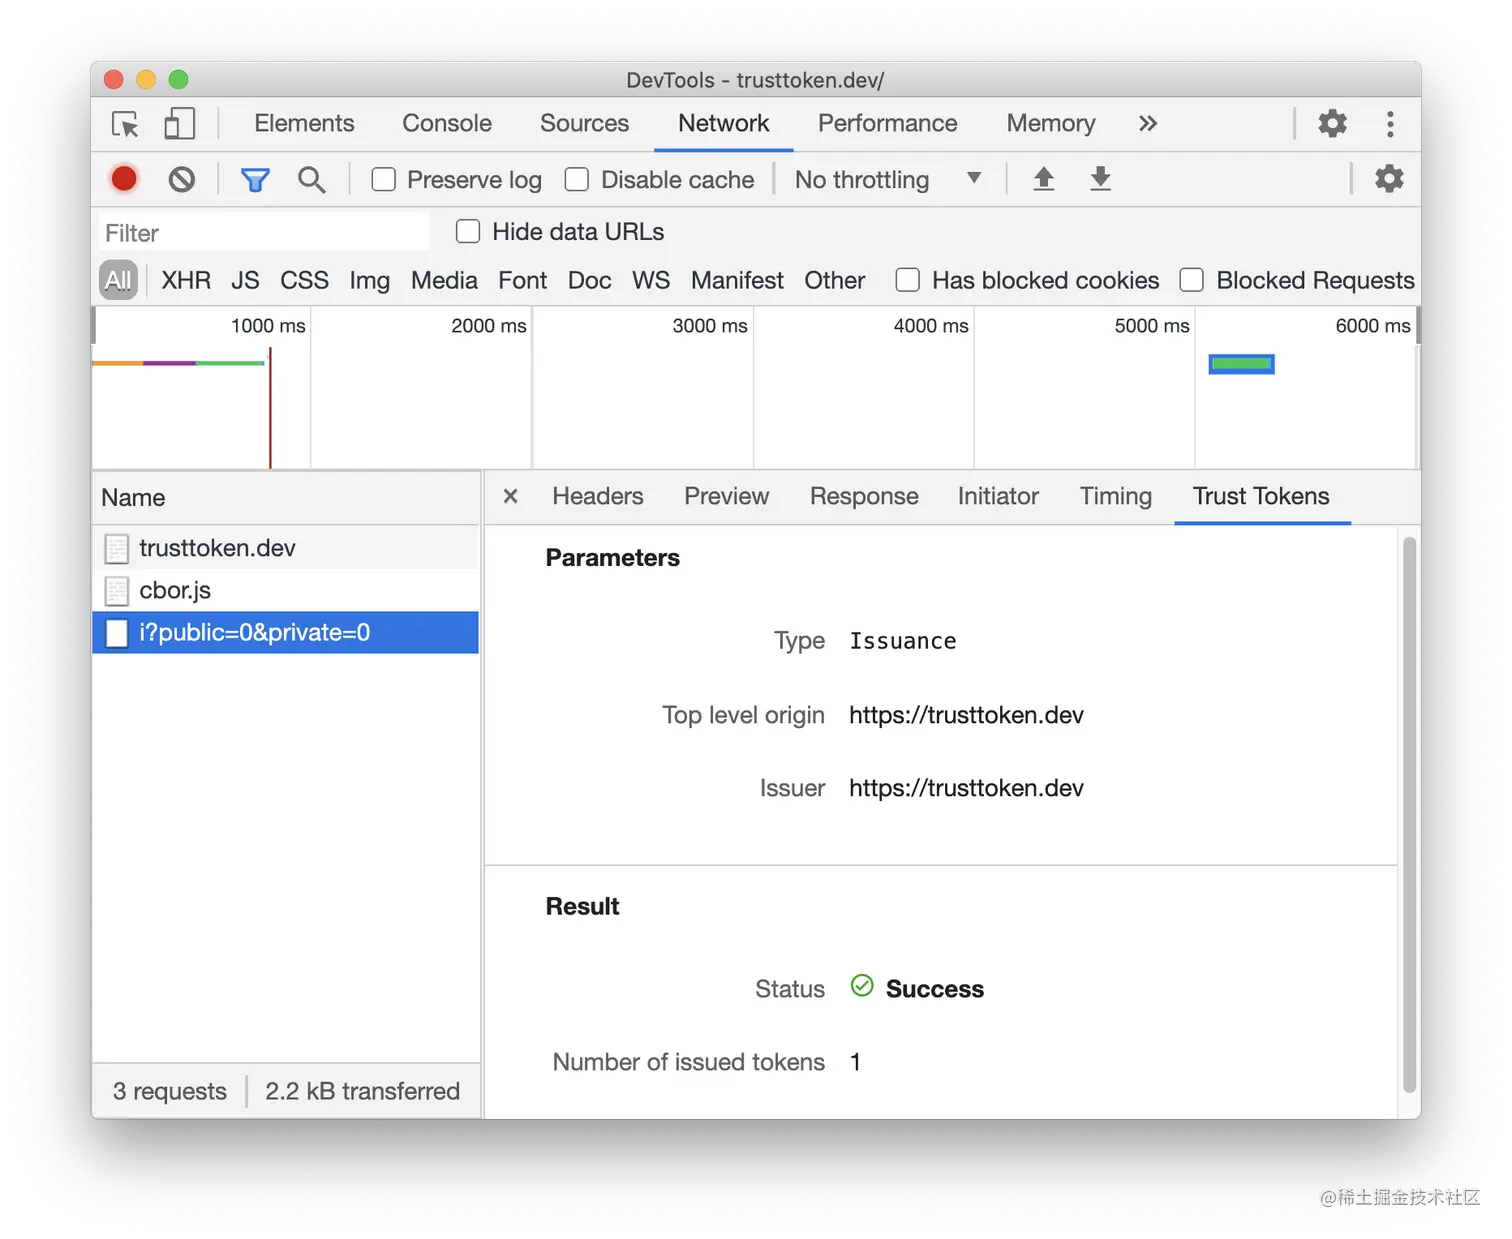1512x1239 pixels.
Task: Click the 2.2 kB transferred status
Action: (362, 1091)
